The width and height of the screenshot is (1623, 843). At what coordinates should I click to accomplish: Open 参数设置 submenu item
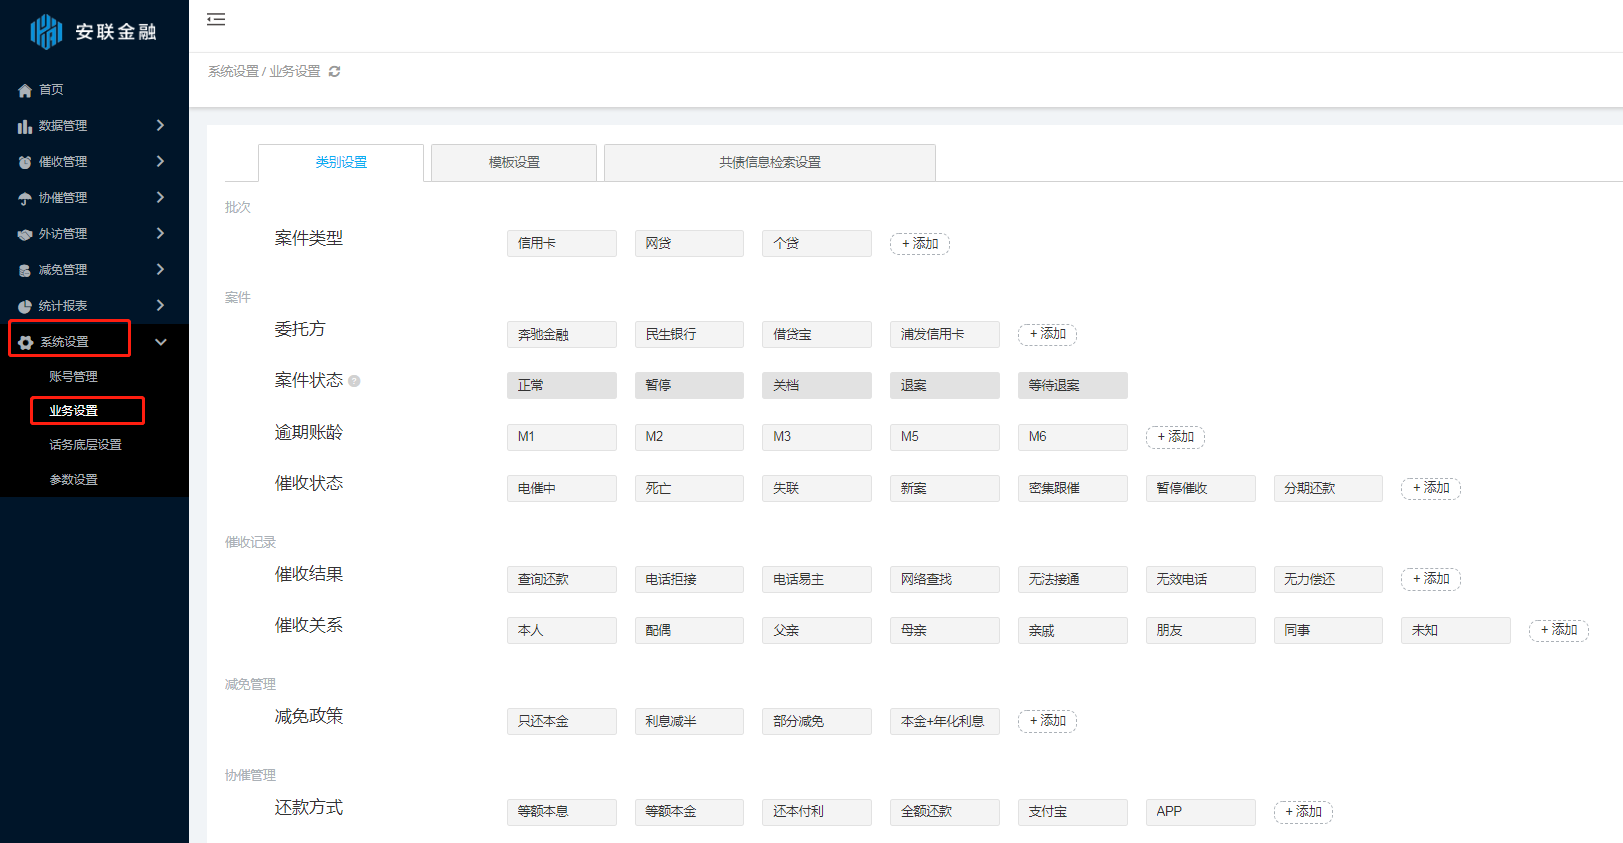pyautogui.click(x=74, y=480)
